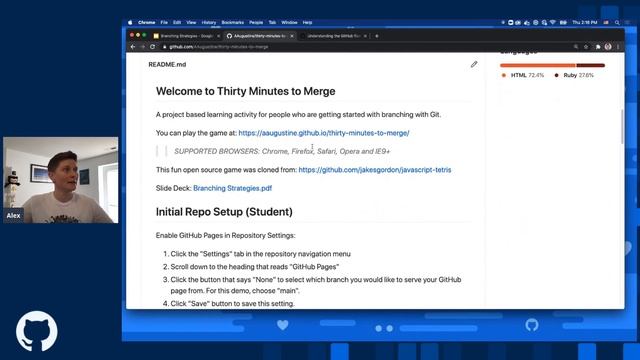Image resolution: width=640 pixels, height=360 pixels.
Task: Click step 4 'Click Save button' line
Action: point(232,304)
